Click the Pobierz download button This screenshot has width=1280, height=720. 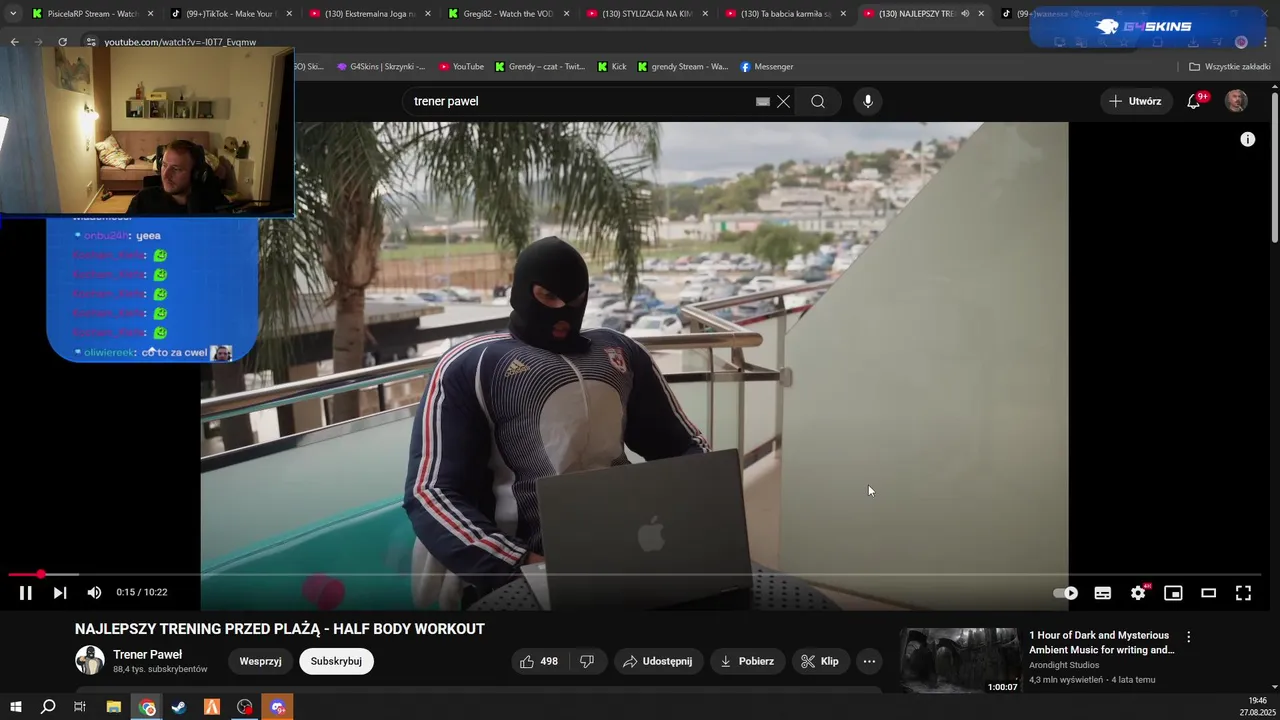747,661
